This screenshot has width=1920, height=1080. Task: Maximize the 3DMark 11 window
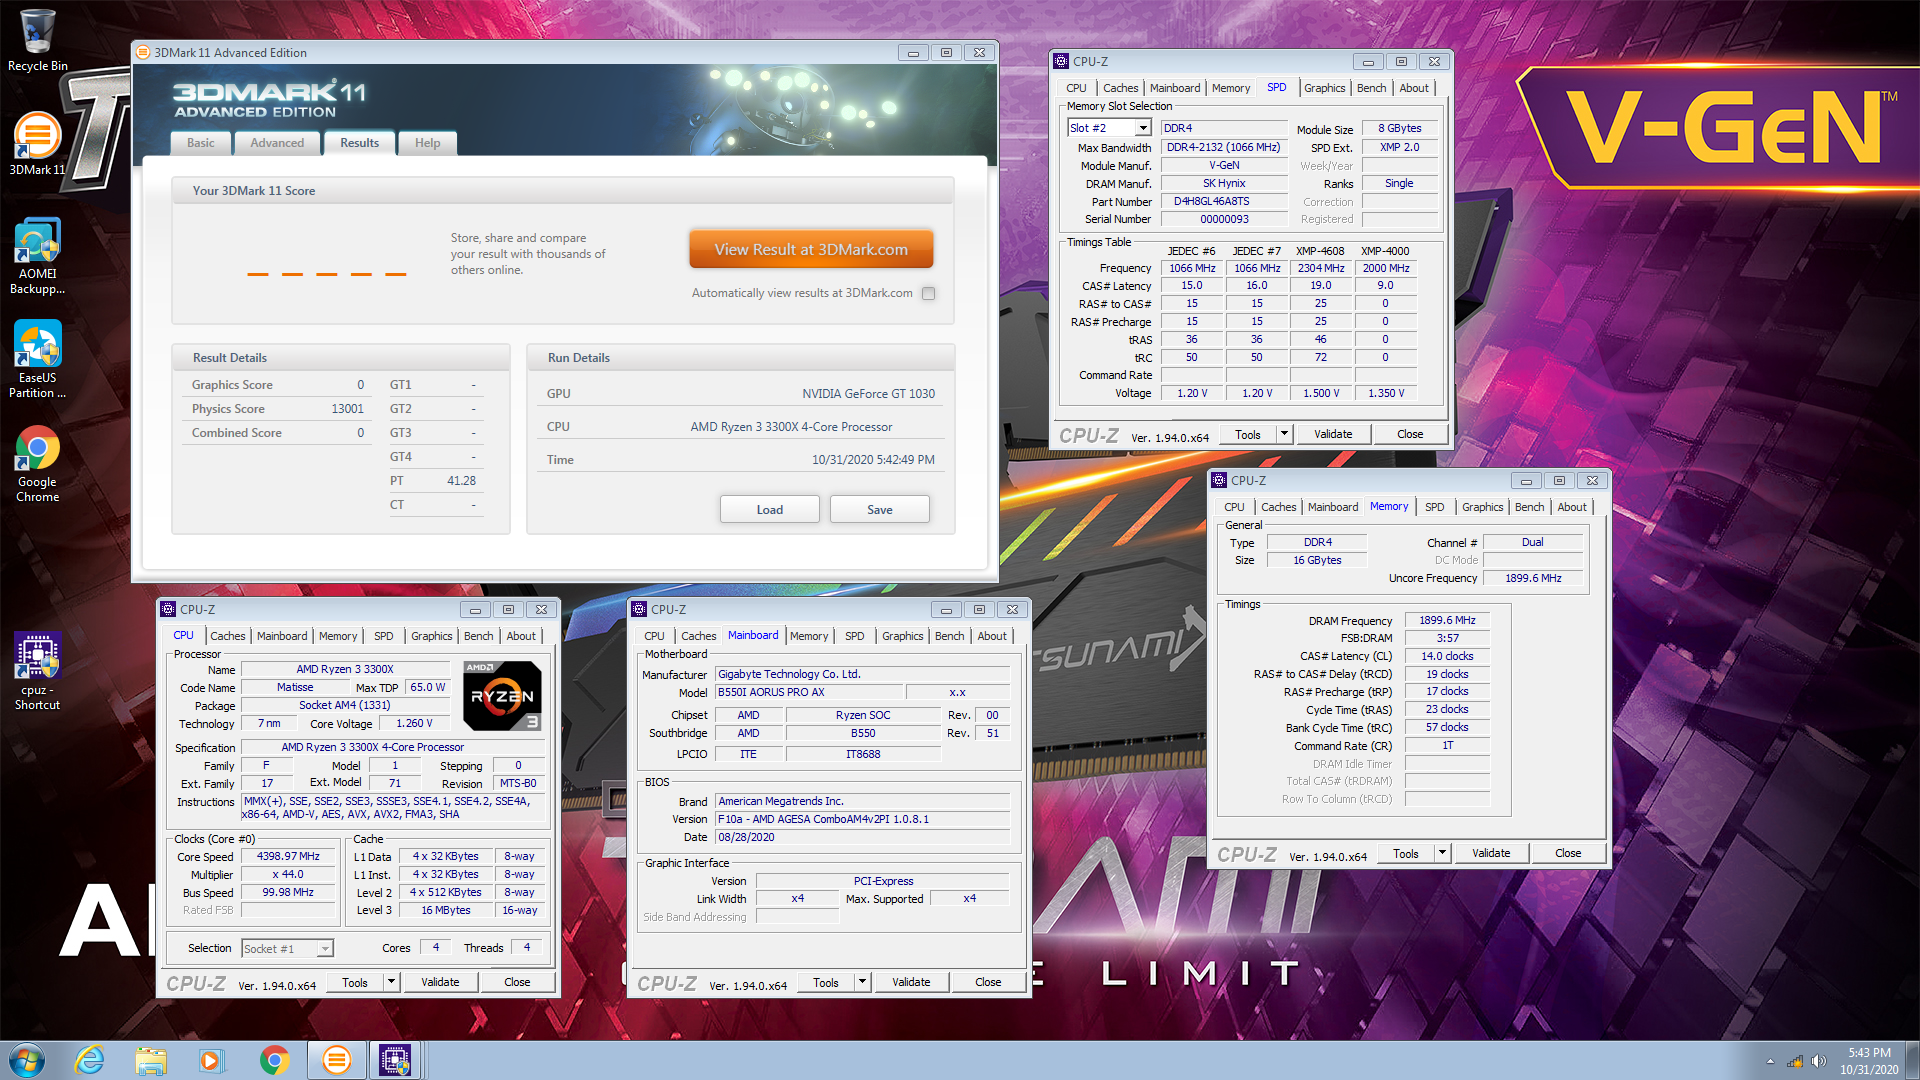click(946, 52)
